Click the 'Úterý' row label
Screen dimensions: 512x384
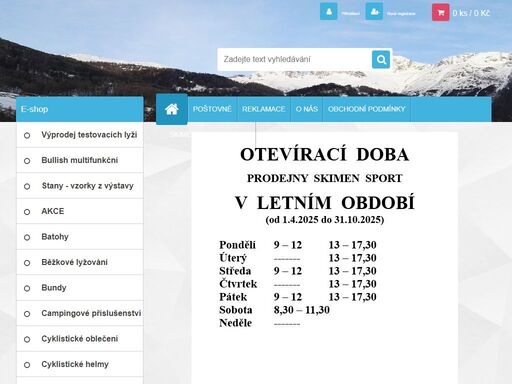click(x=233, y=258)
